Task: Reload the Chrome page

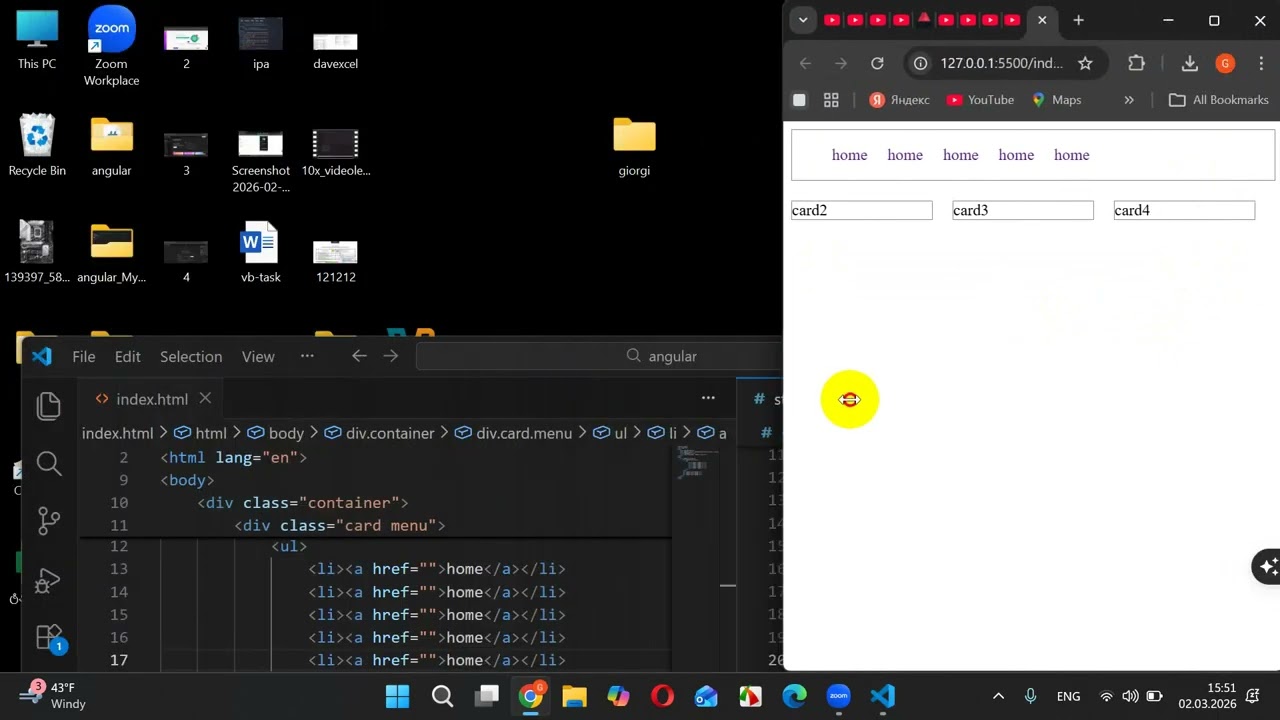Action: pos(877,63)
